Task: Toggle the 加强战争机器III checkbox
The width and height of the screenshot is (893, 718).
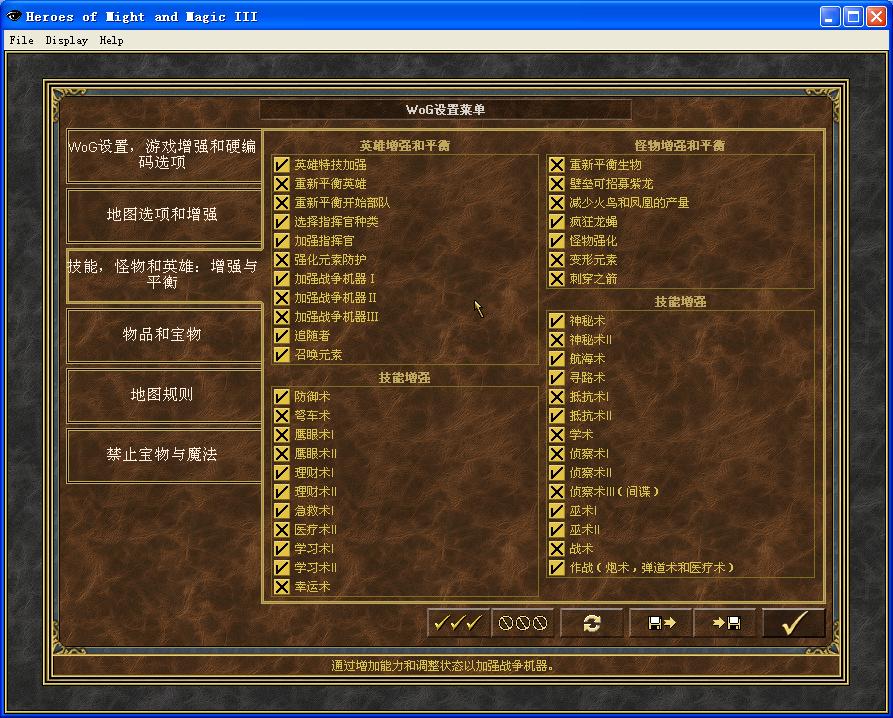Action: click(x=281, y=317)
